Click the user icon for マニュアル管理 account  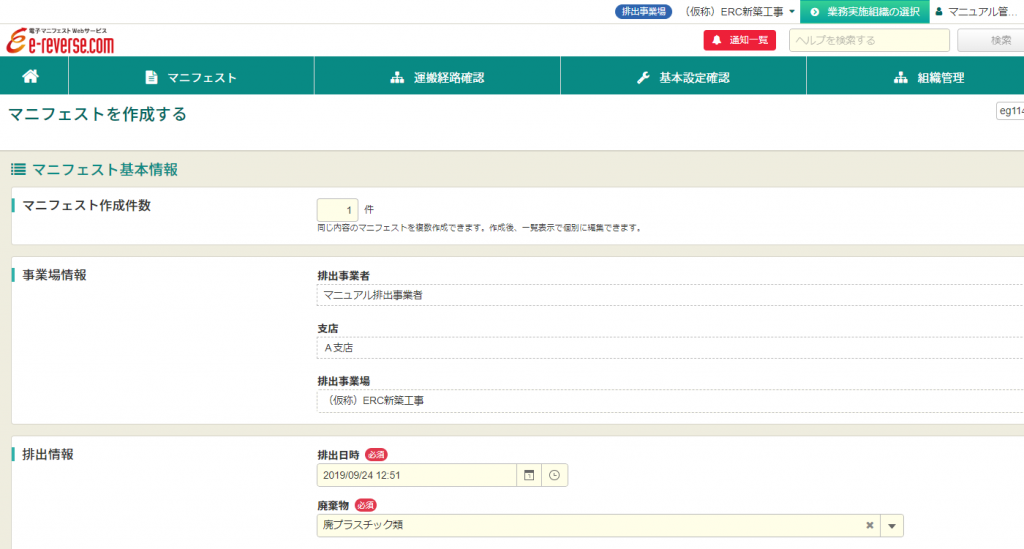point(938,12)
